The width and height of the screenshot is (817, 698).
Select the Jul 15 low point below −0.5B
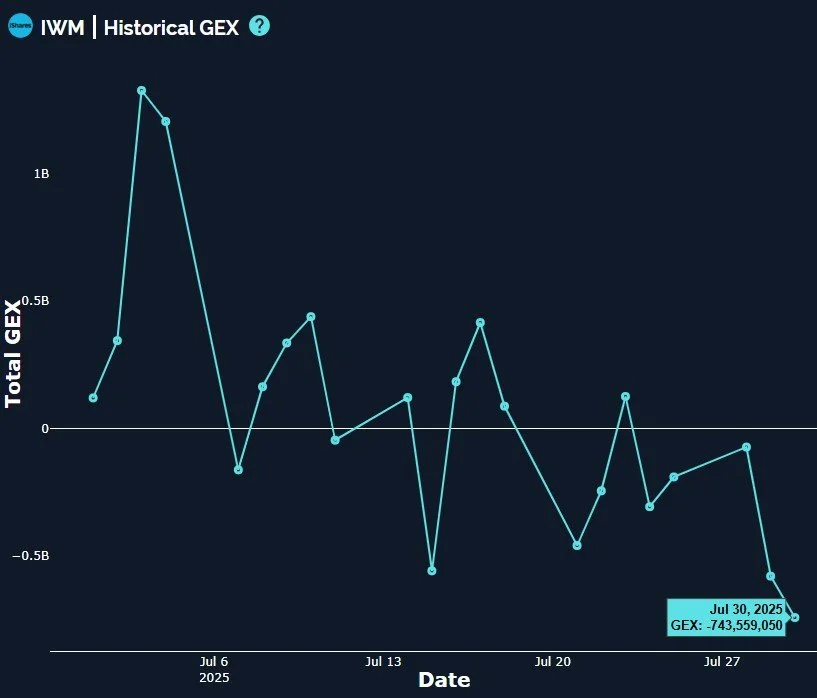coord(432,571)
